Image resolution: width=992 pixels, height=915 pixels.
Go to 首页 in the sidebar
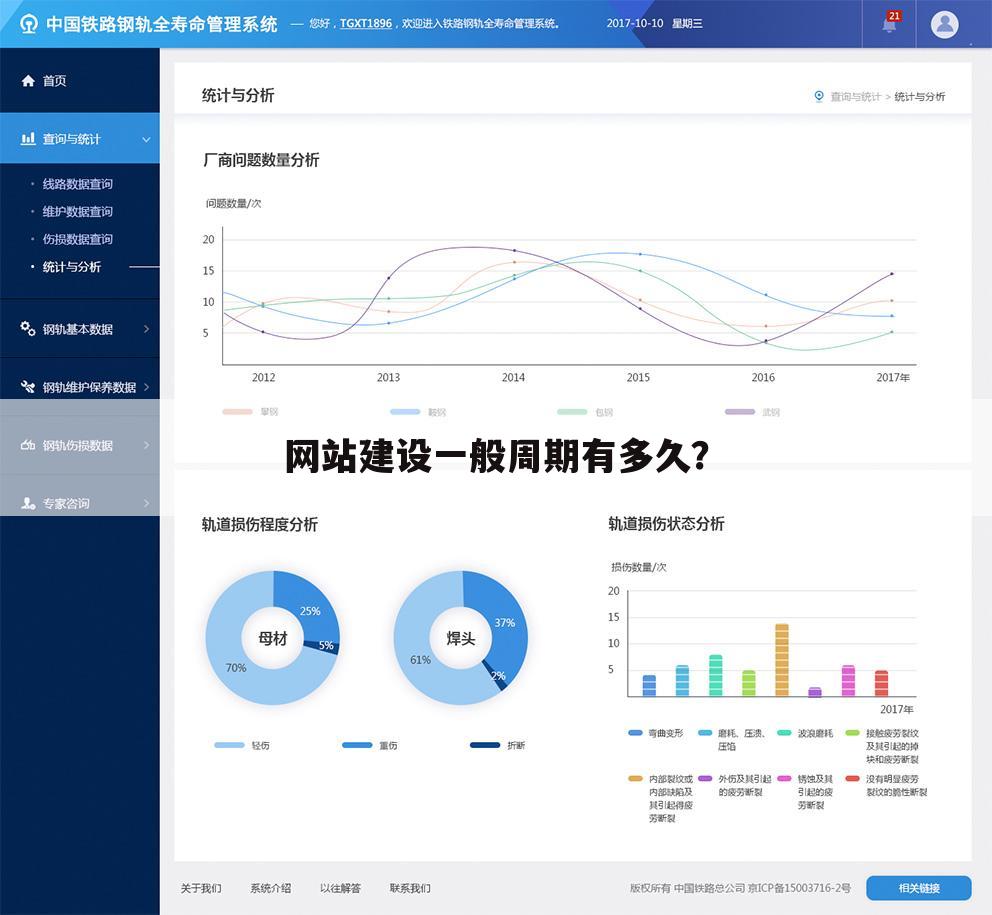pyautogui.click(x=54, y=81)
